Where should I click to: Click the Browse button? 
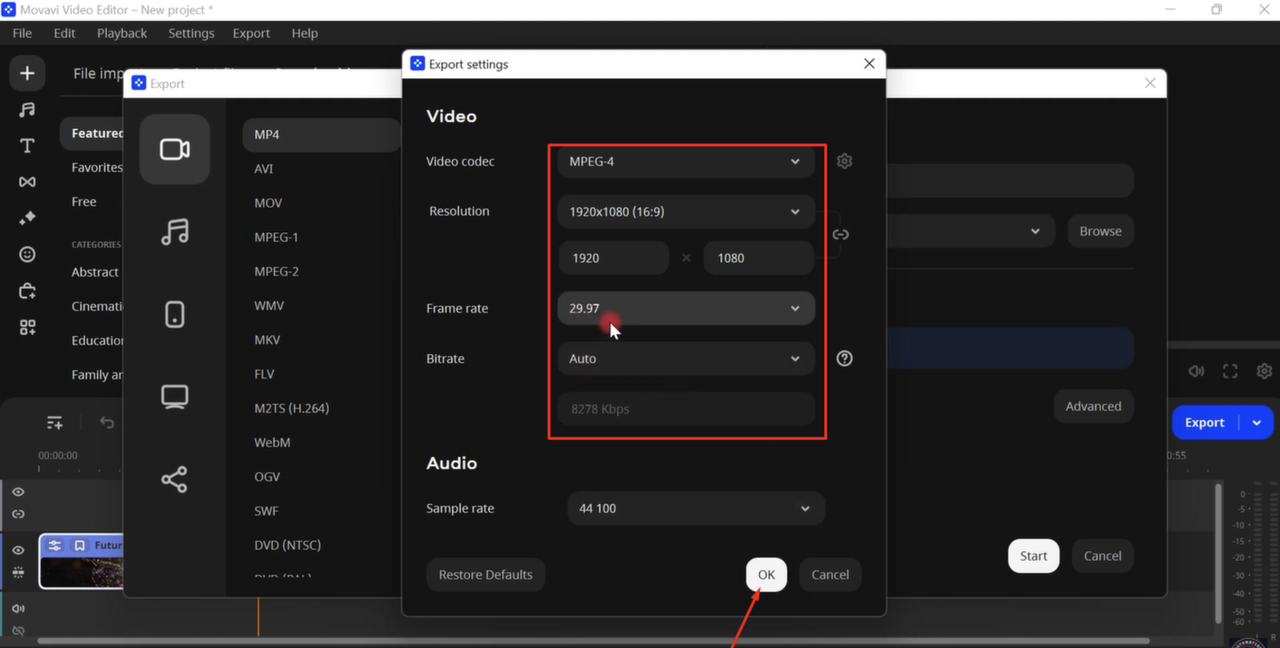1100,231
